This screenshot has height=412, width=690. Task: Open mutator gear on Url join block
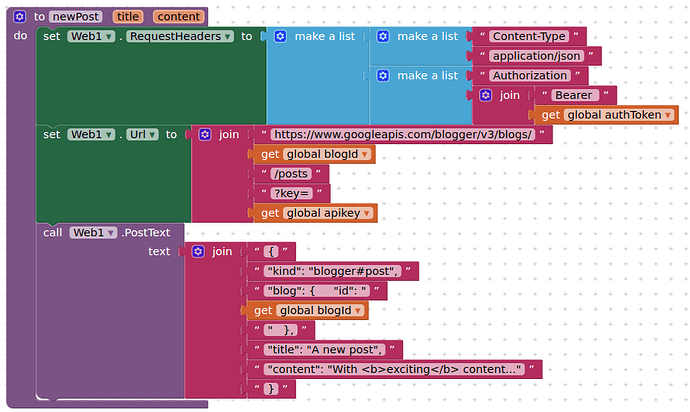tap(205, 134)
